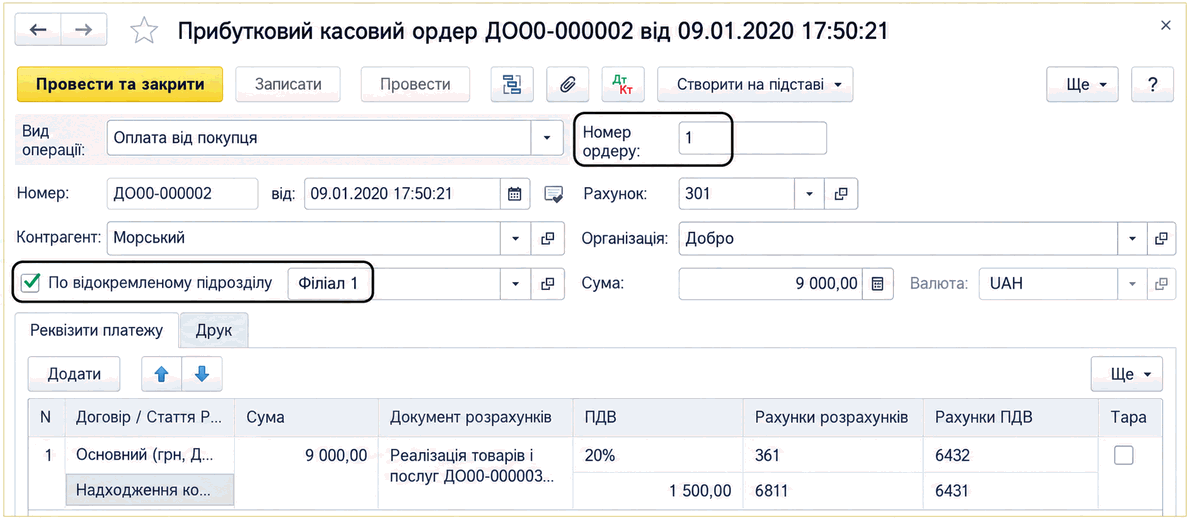Click the Документ розрахунків column header
The height and width of the screenshot is (521, 1190).
pos(477,417)
